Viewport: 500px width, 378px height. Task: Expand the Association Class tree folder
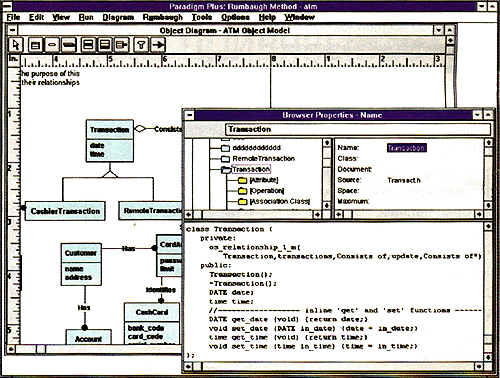tap(242, 202)
